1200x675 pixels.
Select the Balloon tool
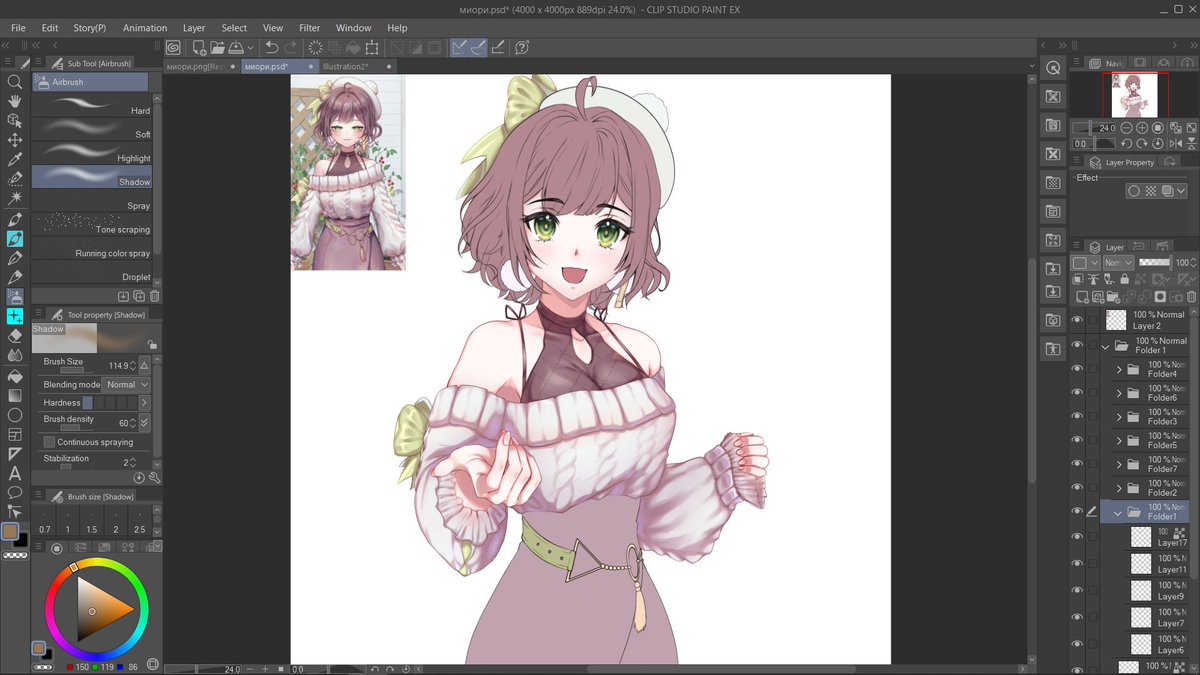tap(15, 492)
